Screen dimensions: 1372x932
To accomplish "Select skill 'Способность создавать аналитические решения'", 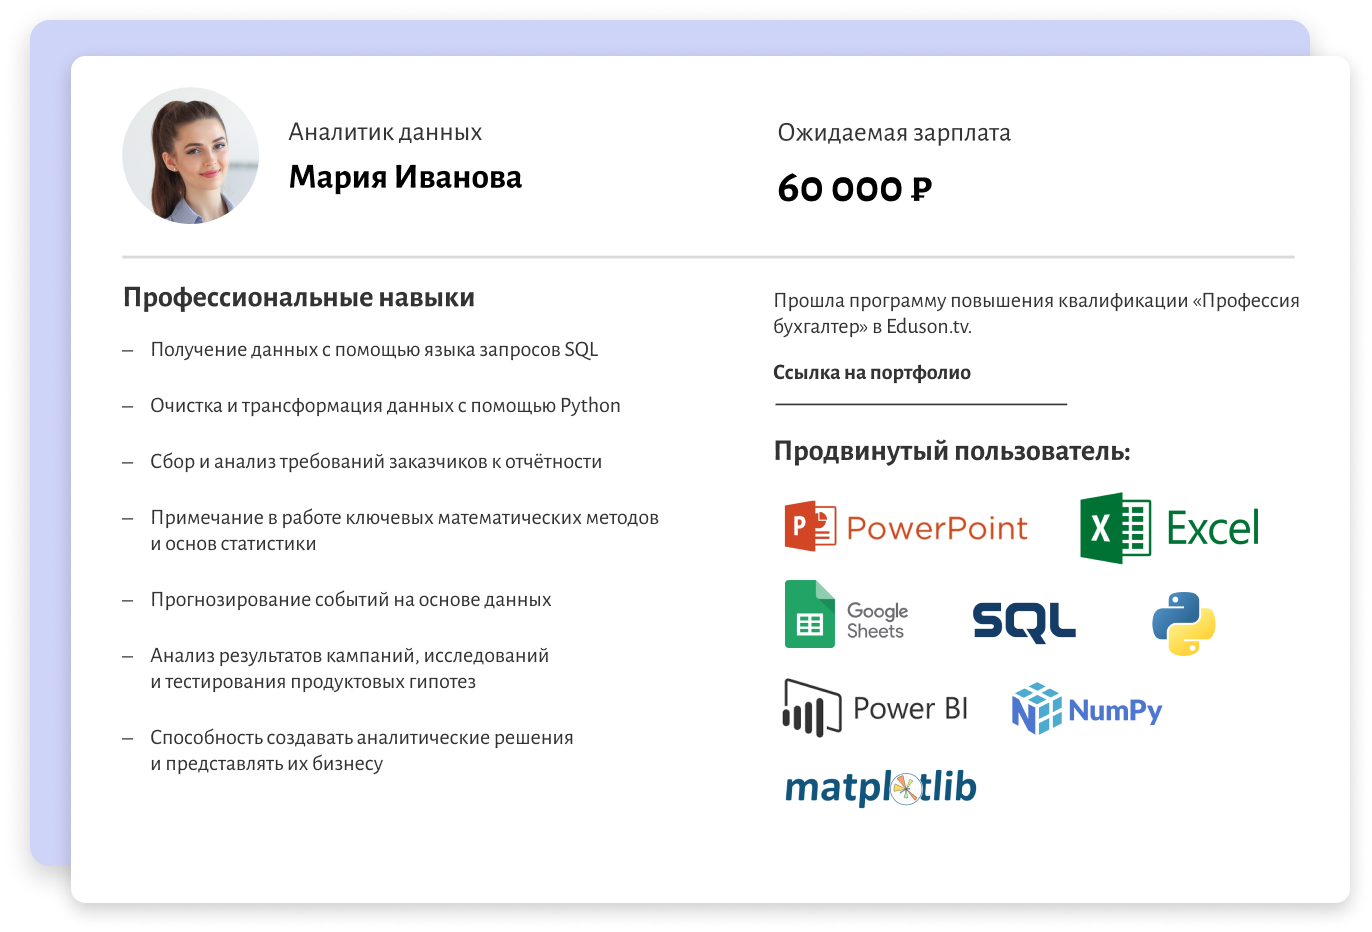I will coord(362,738).
